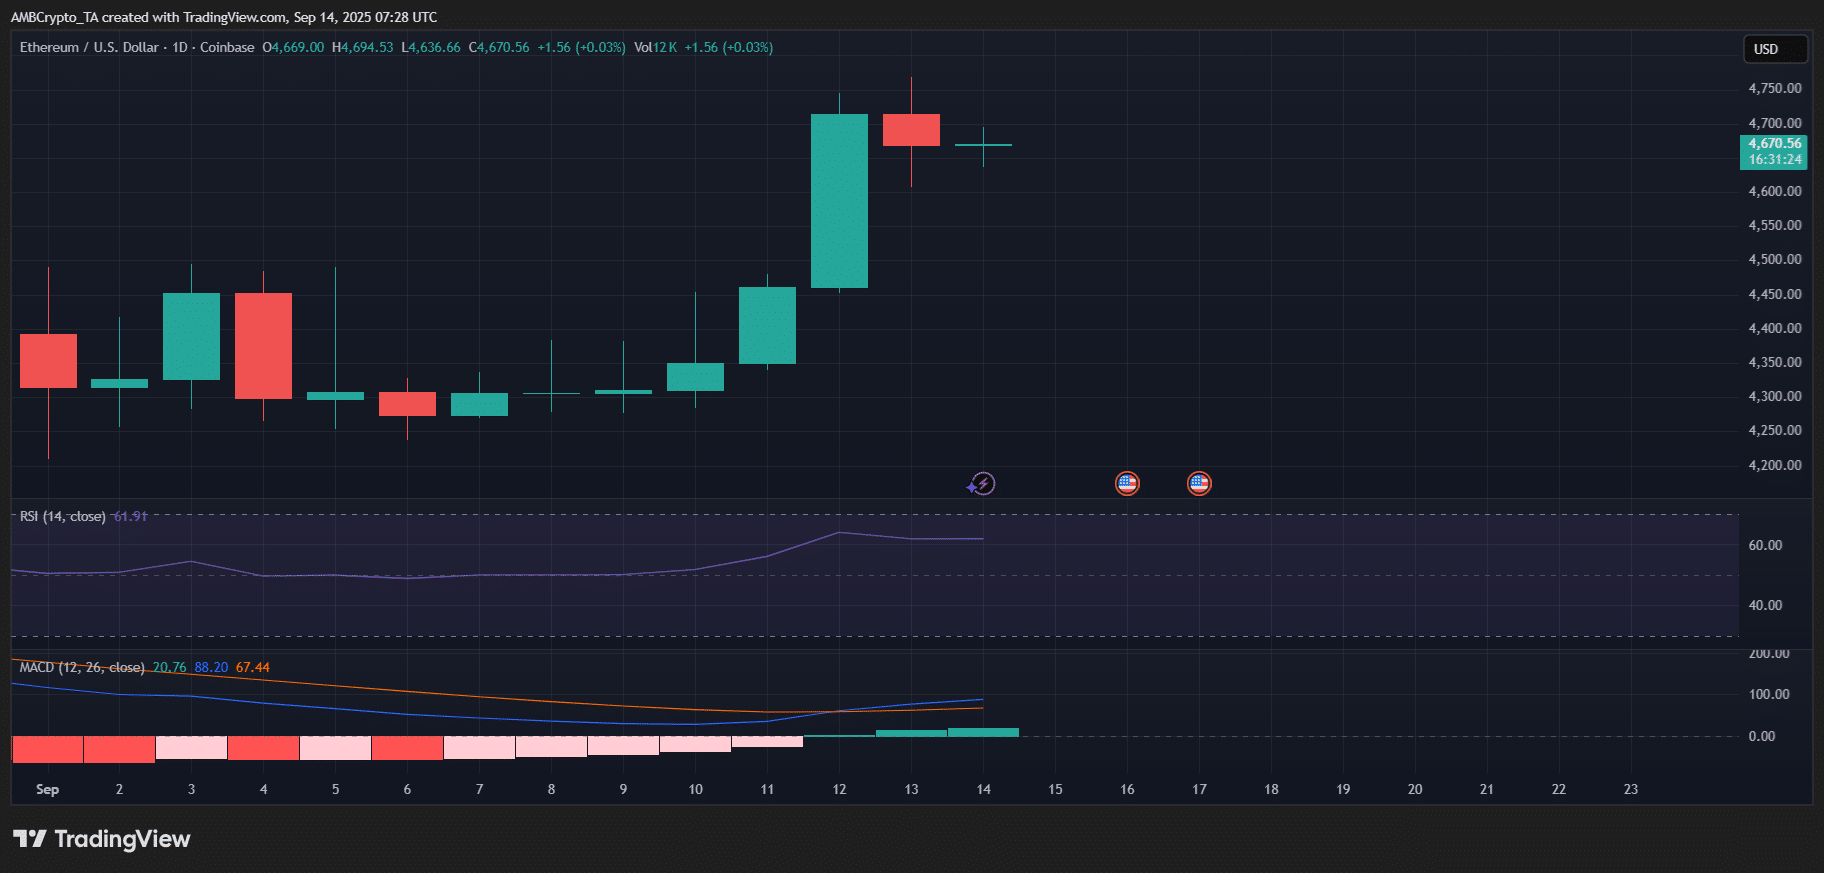Image resolution: width=1824 pixels, height=873 pixels.
Task: Click the Coinbase exchange name in the title
Action: pyautogui.click(x=227, y=48)
